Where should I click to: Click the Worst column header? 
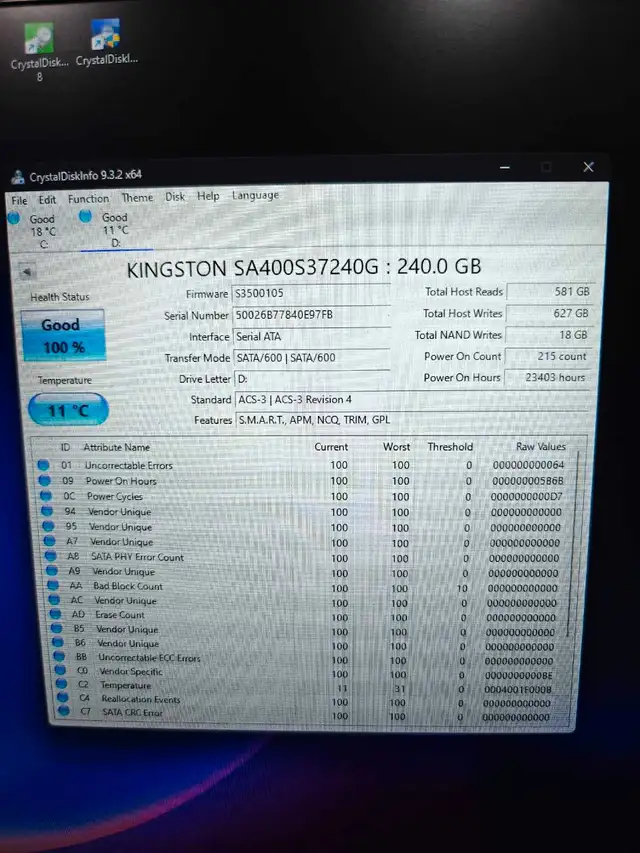(x=396, y=447)
